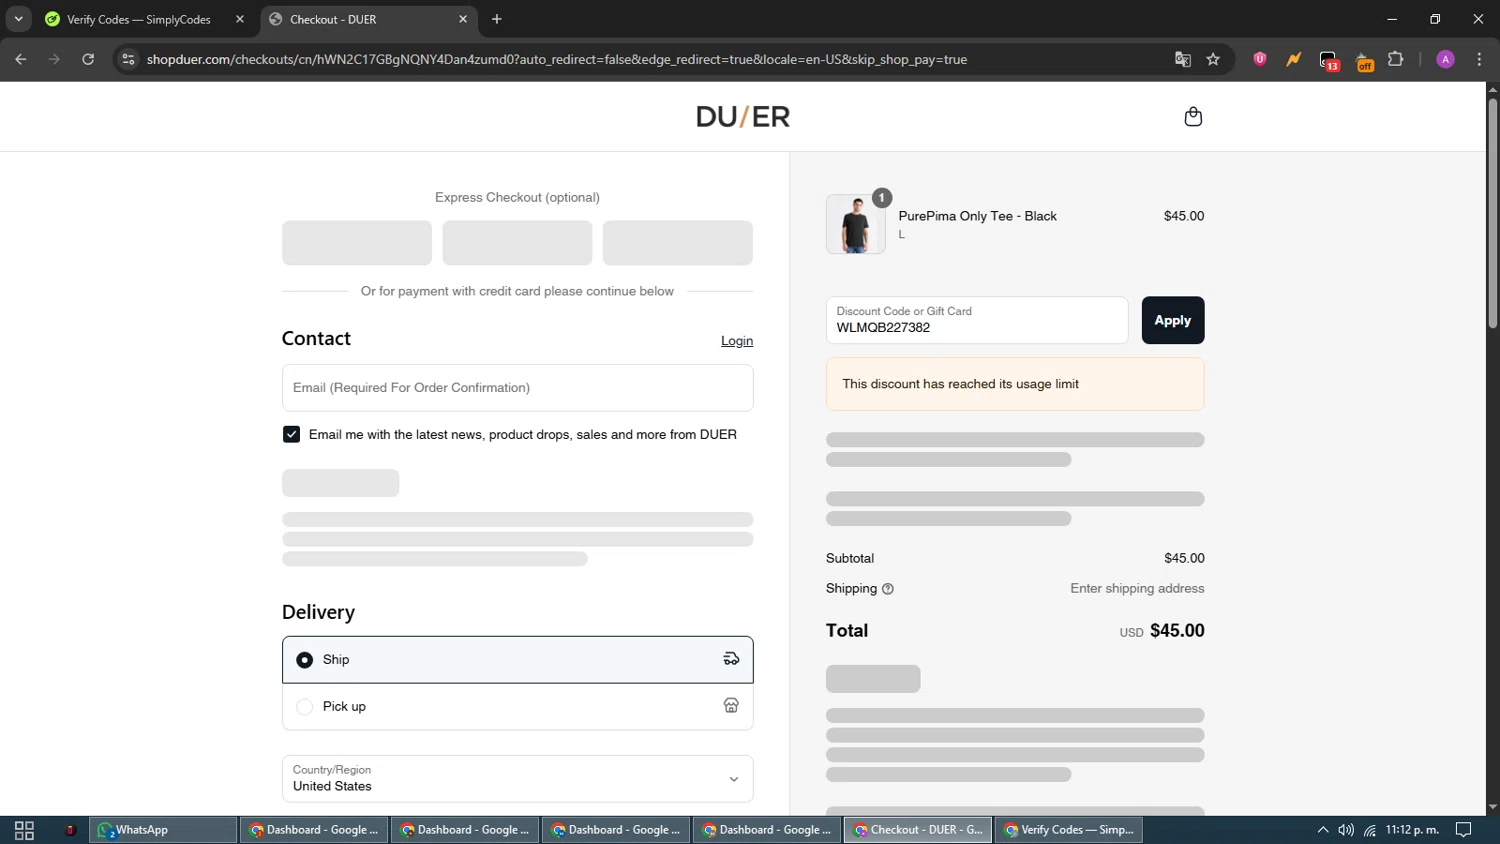The width and height of the screenshot is (1500, 844).
Task: Select the Ship delivery option
Action: coord(517,660)
